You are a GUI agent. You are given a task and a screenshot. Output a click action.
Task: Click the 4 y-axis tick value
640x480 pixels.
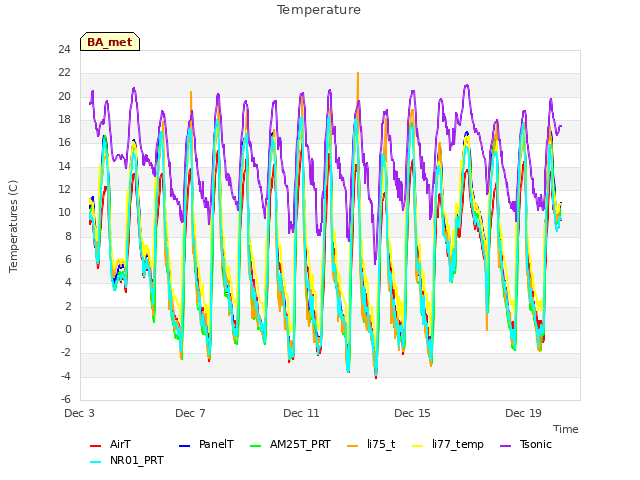pyautogui.click(x=68, y=283)
